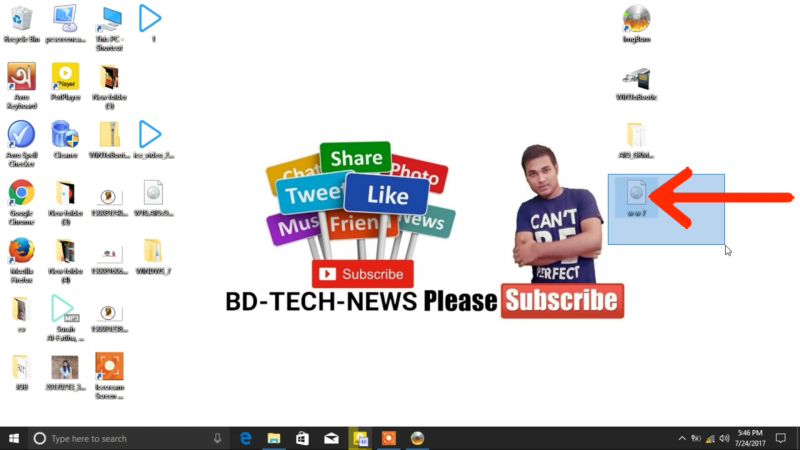This screenshot has height=450, width=800.
Task: Activate the Cortana microphone in search box
Action: 217,438
